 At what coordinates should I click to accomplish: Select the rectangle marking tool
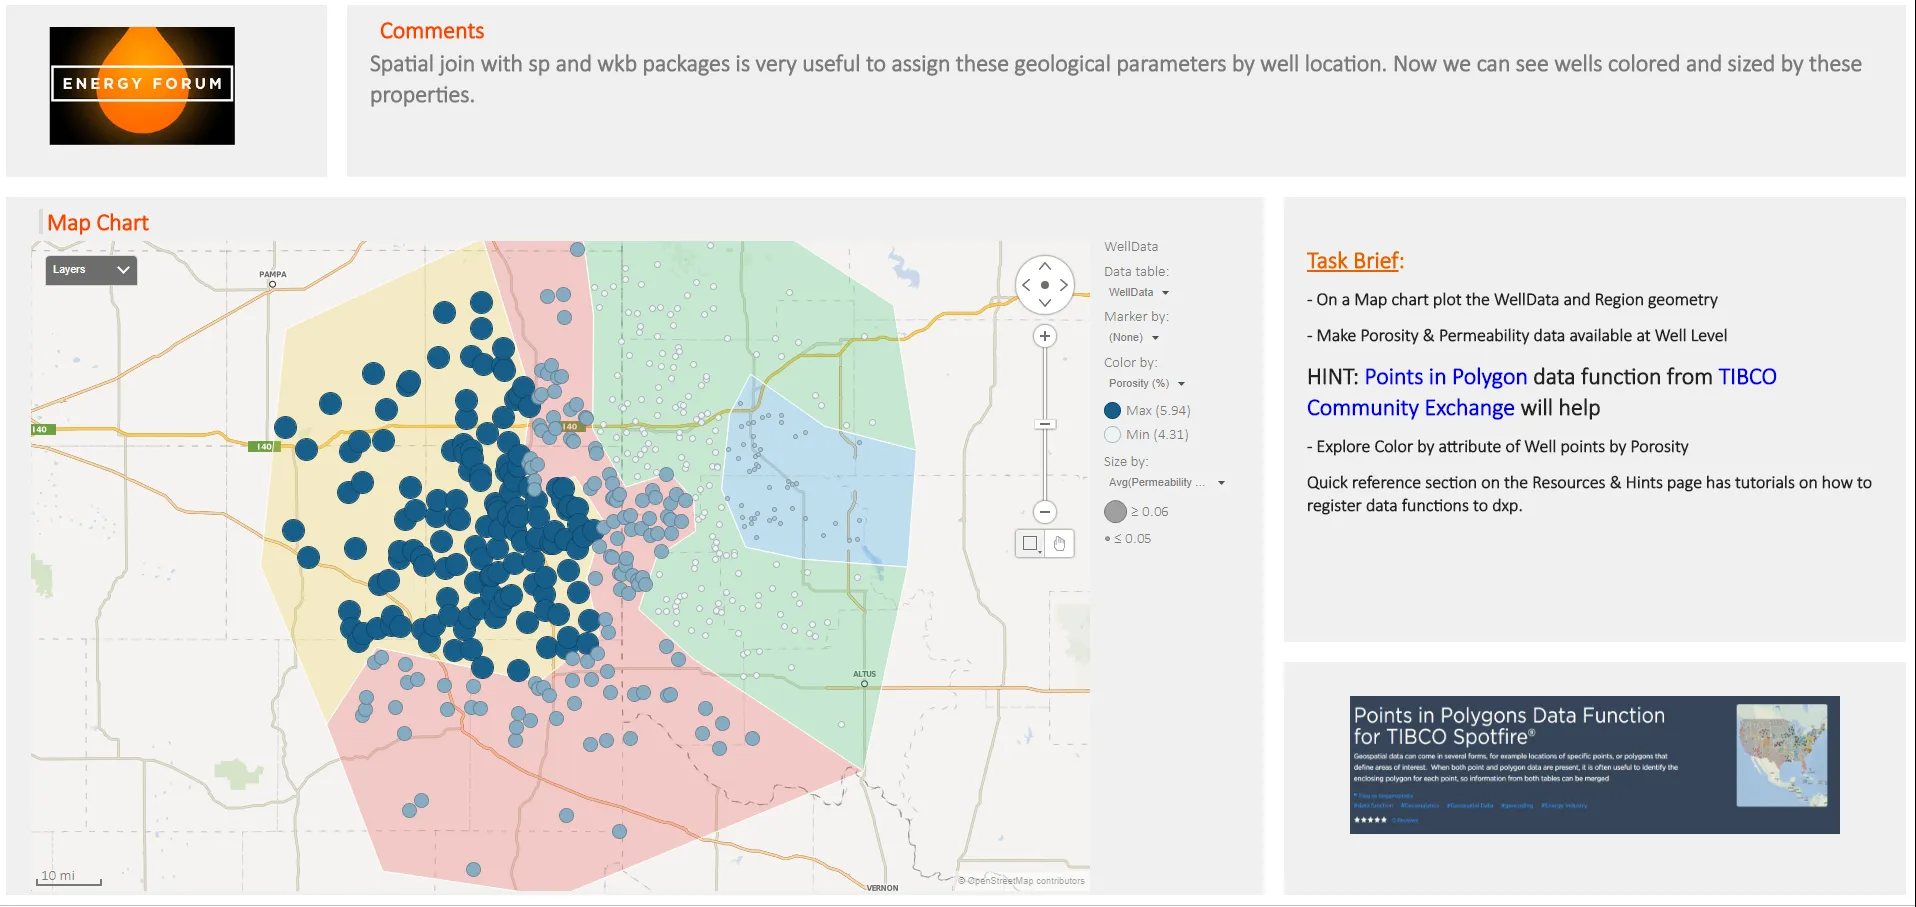coord(1030,543)
